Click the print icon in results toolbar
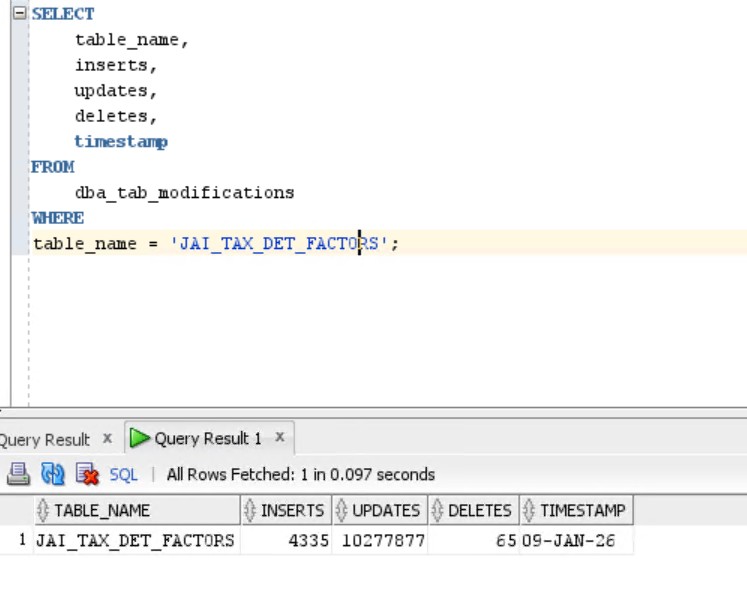The height and width of the screenshot is (595, 747). [x=18, y=474]
